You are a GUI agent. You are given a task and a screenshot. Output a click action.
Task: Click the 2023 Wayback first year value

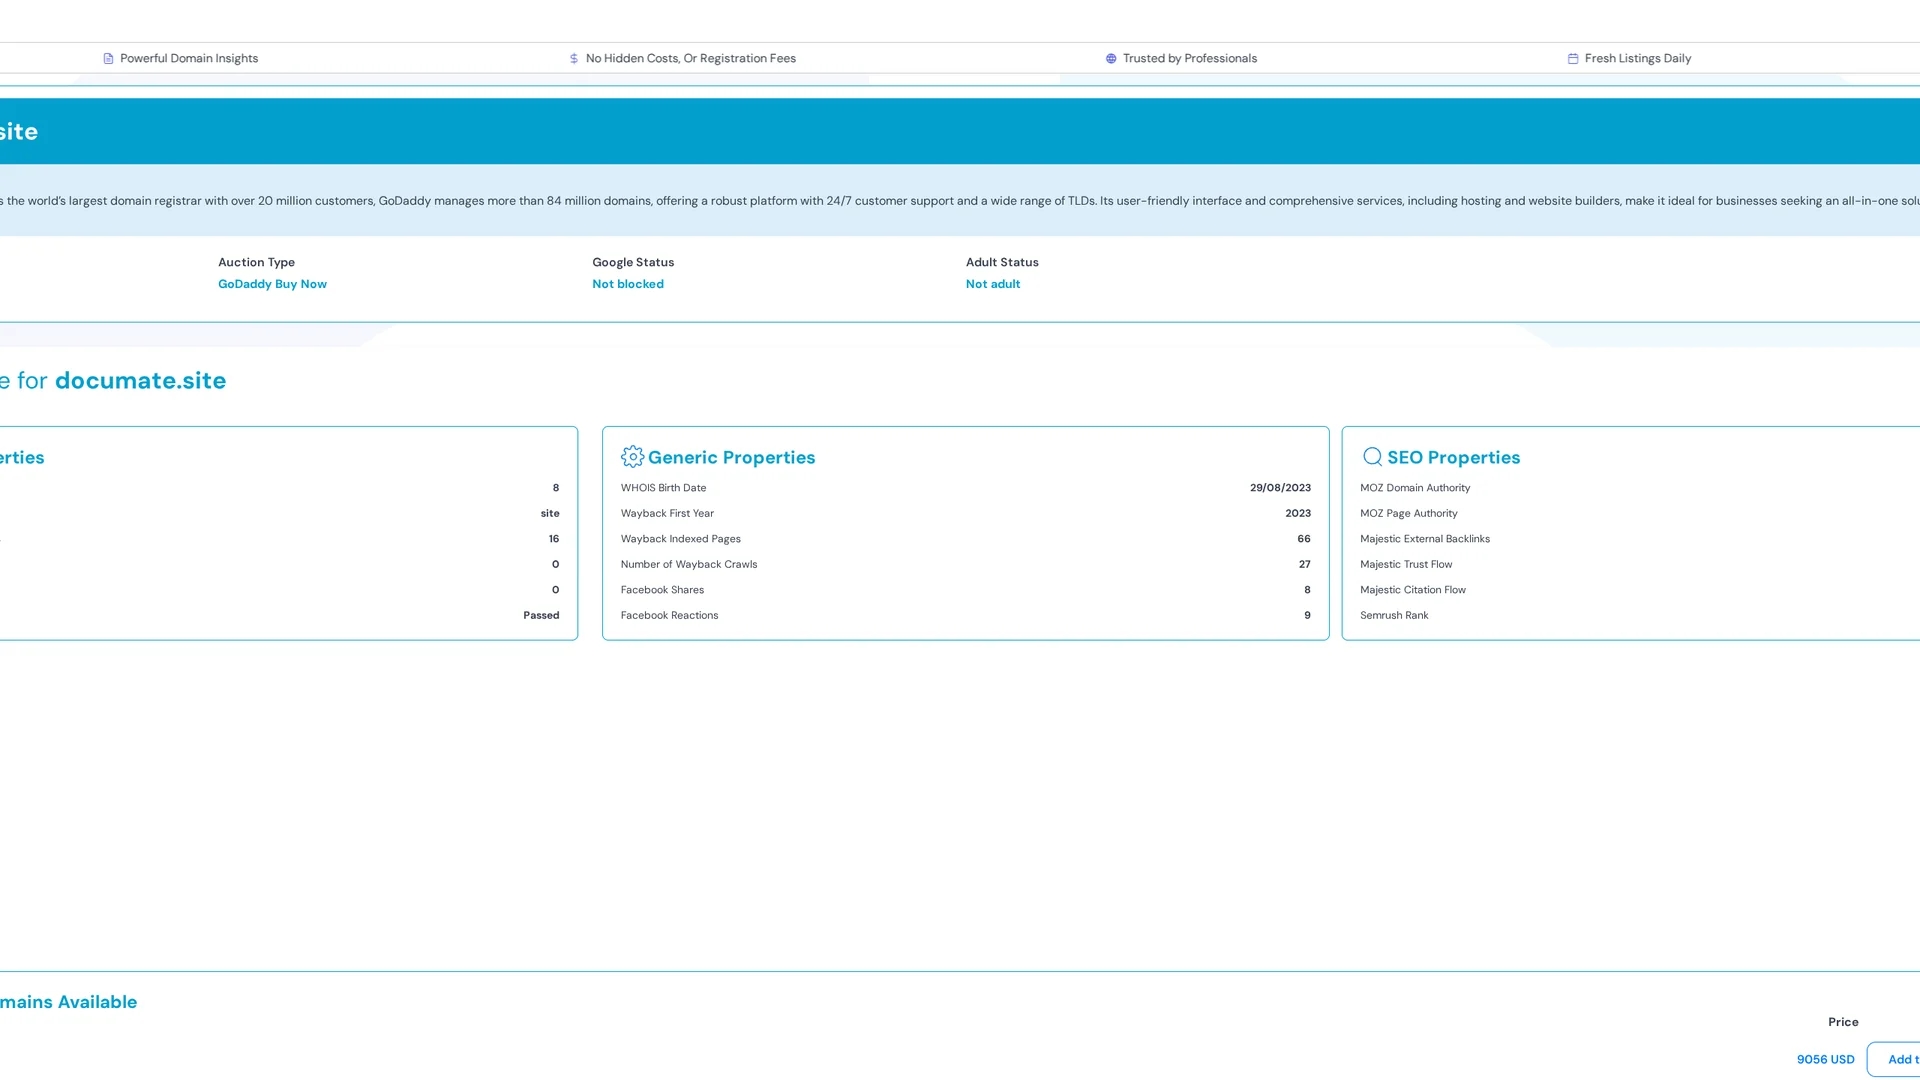[1298, 513]
